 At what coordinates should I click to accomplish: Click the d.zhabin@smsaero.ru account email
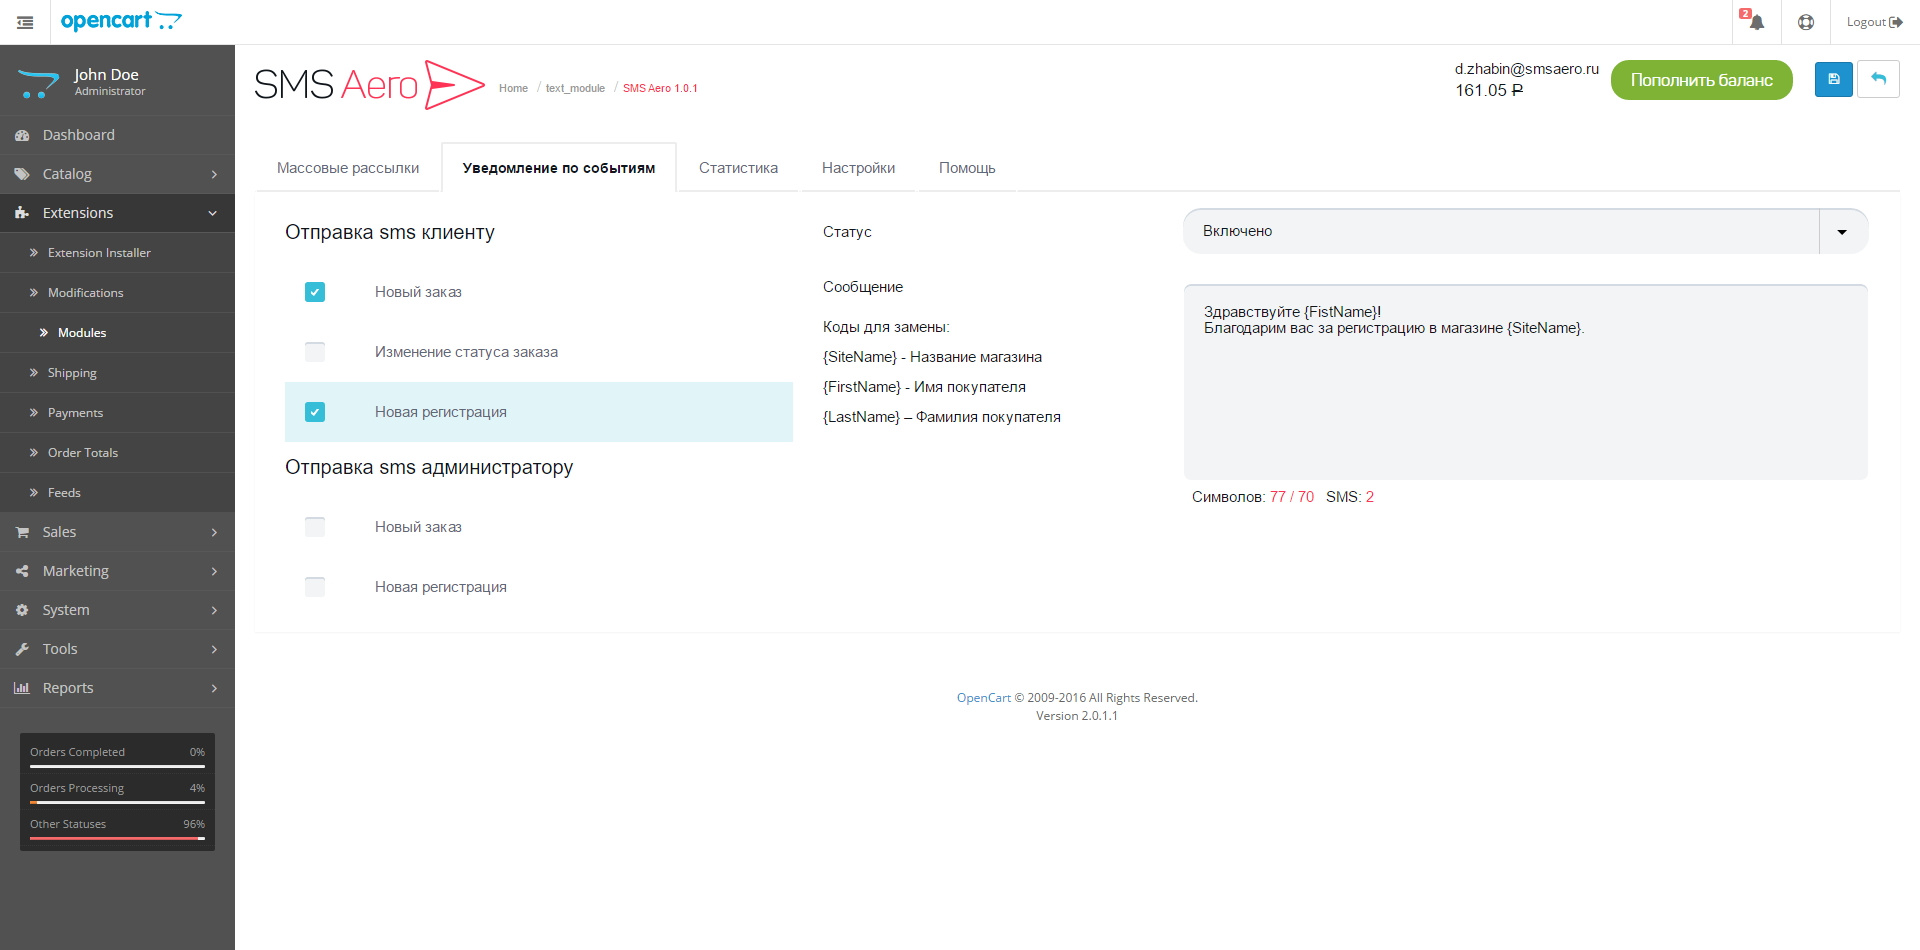1526,69
